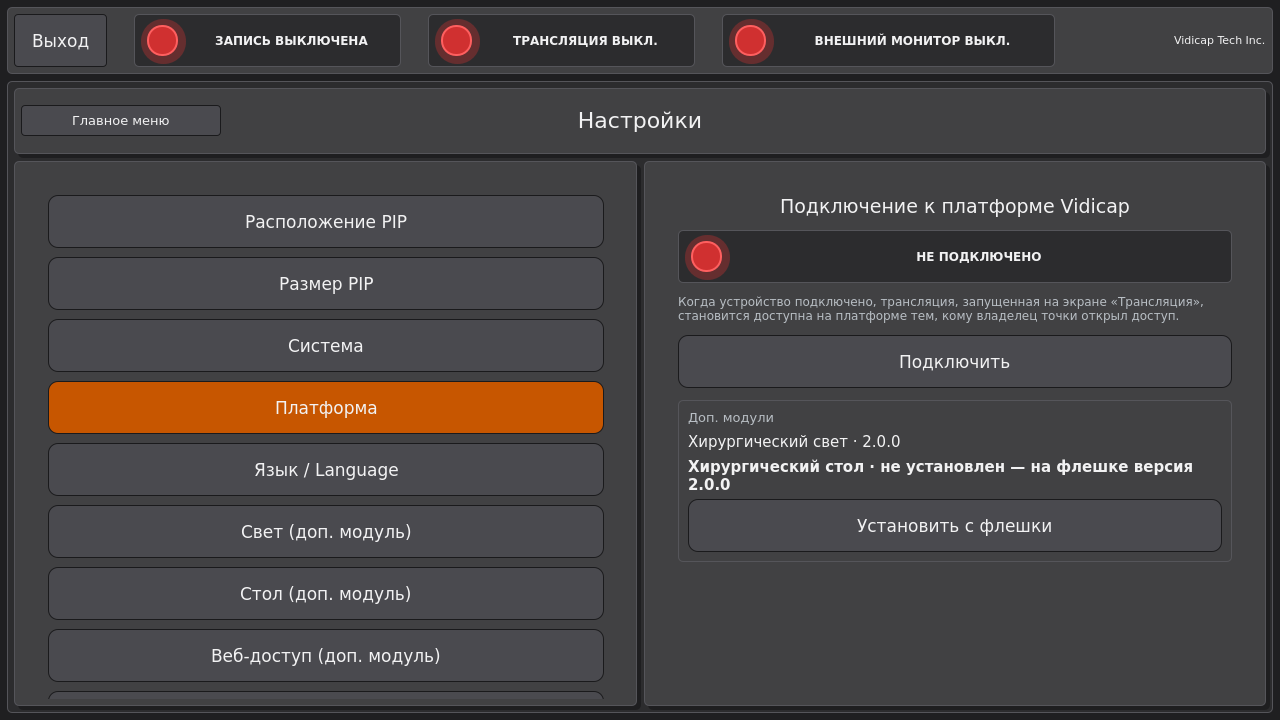The width and height of the screenshot is (1280, 720).
Task: Return to Главное меню
Action: (121, 120)
